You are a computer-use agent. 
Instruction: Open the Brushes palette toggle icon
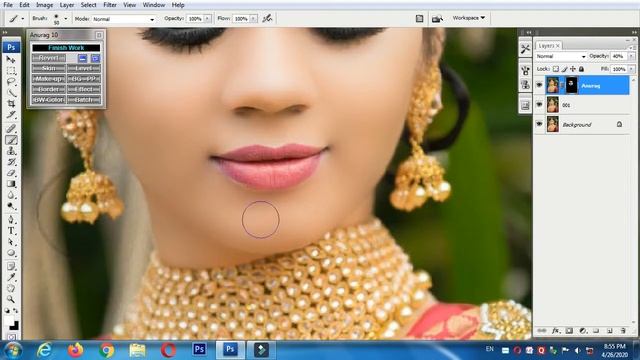pos(420,18)
